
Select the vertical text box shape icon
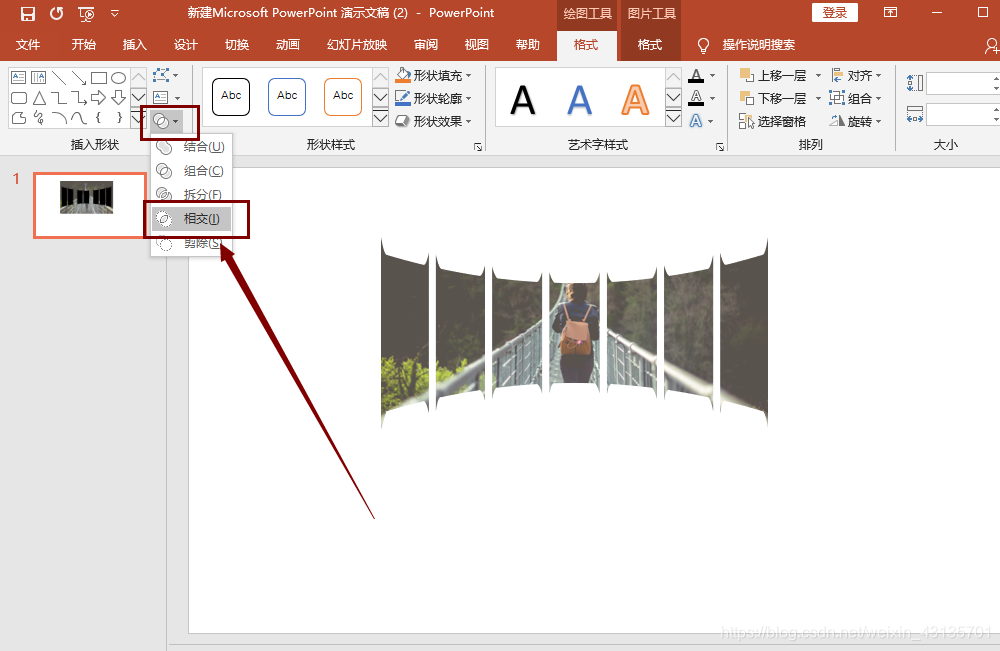coord(38,78)
